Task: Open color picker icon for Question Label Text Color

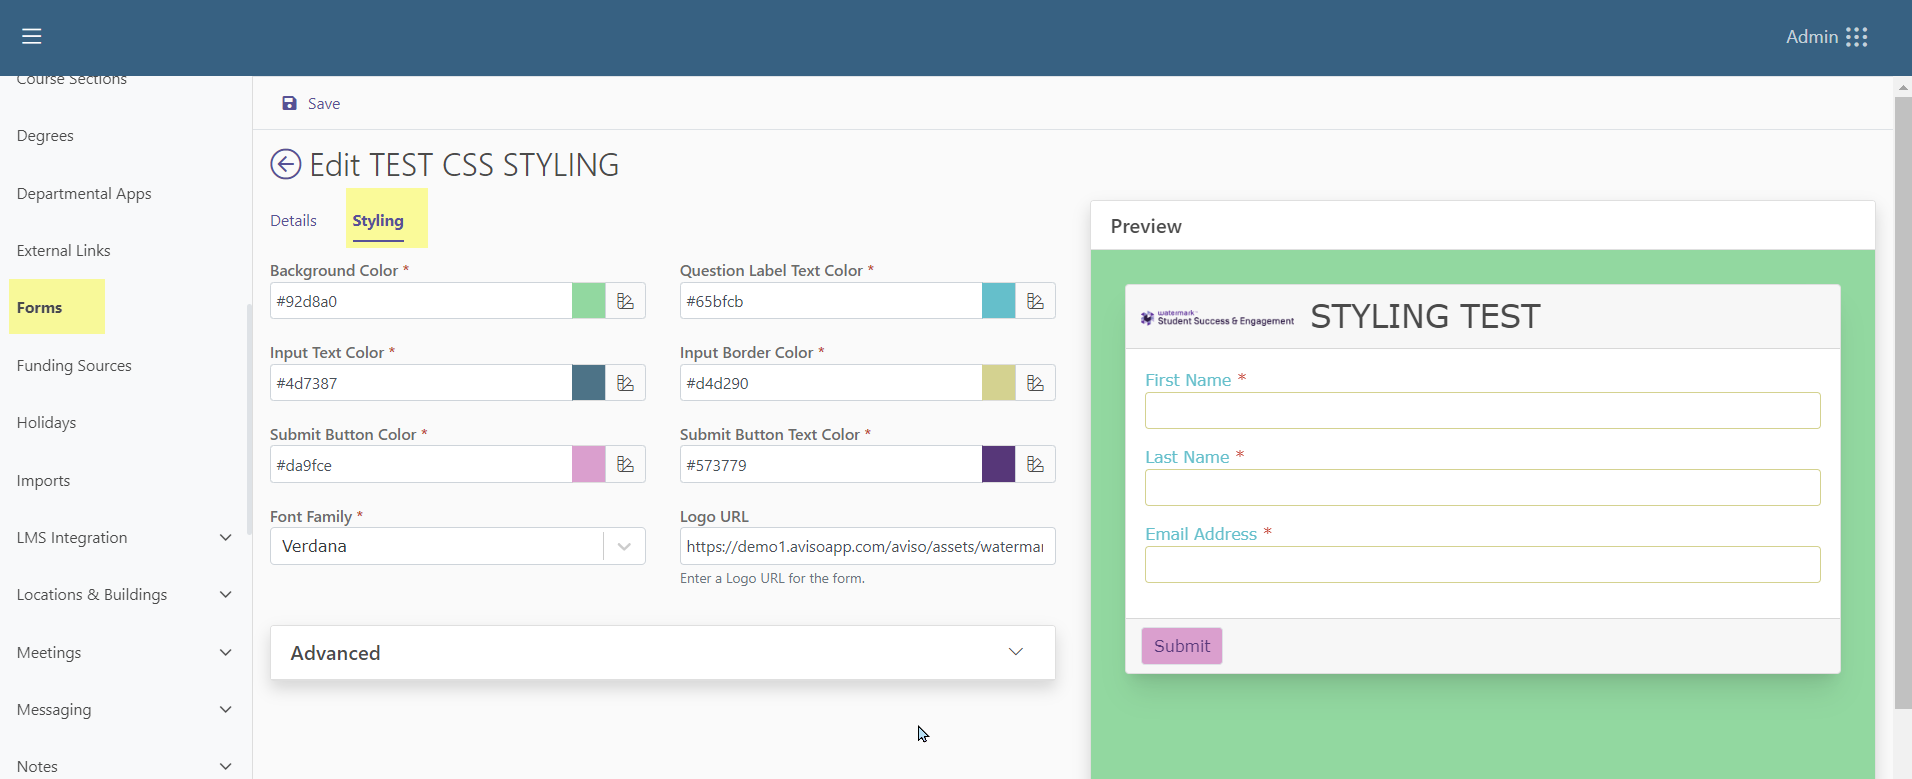Action: point(1036,301)
